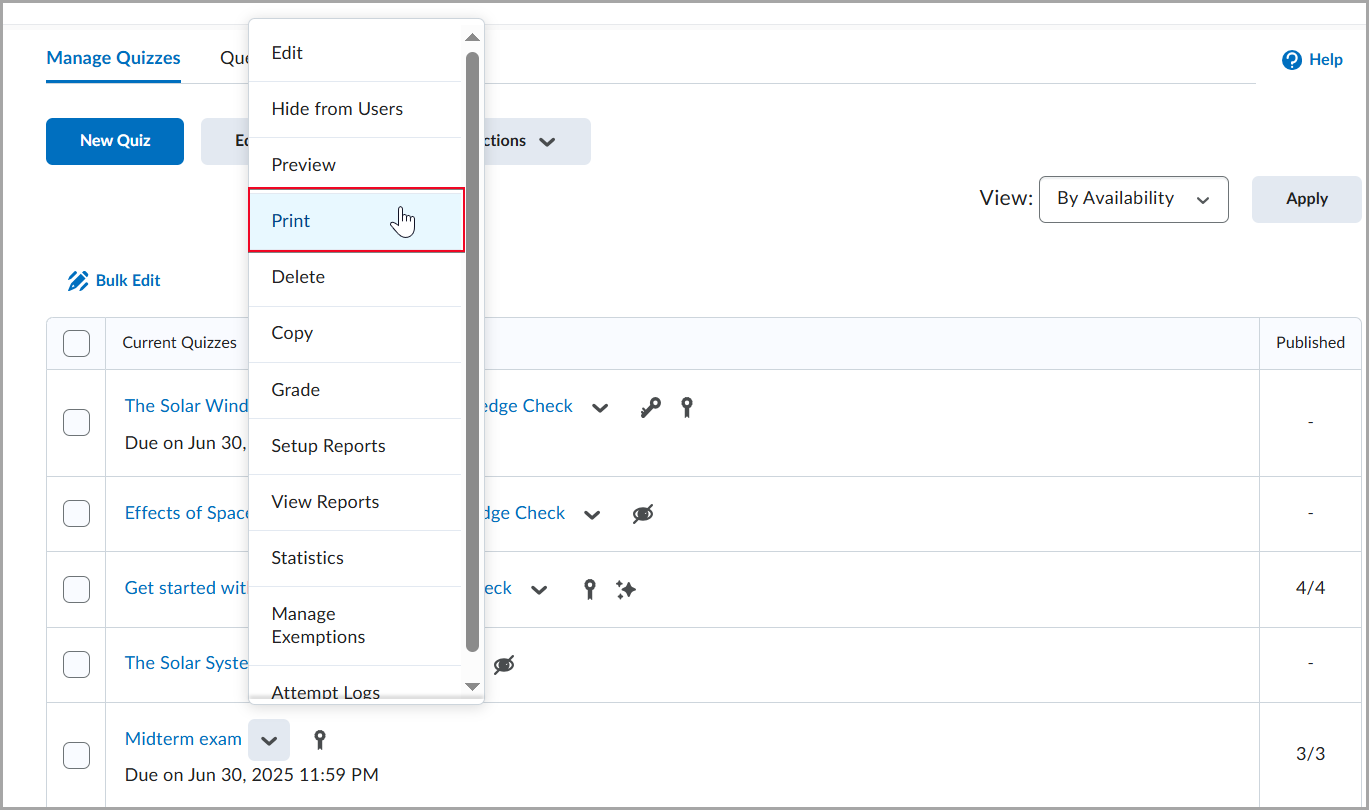1369x810 pixels.
Task: Click the hidden-eye icon on Effects of Space quiz
Action: (x=643, y=513)
